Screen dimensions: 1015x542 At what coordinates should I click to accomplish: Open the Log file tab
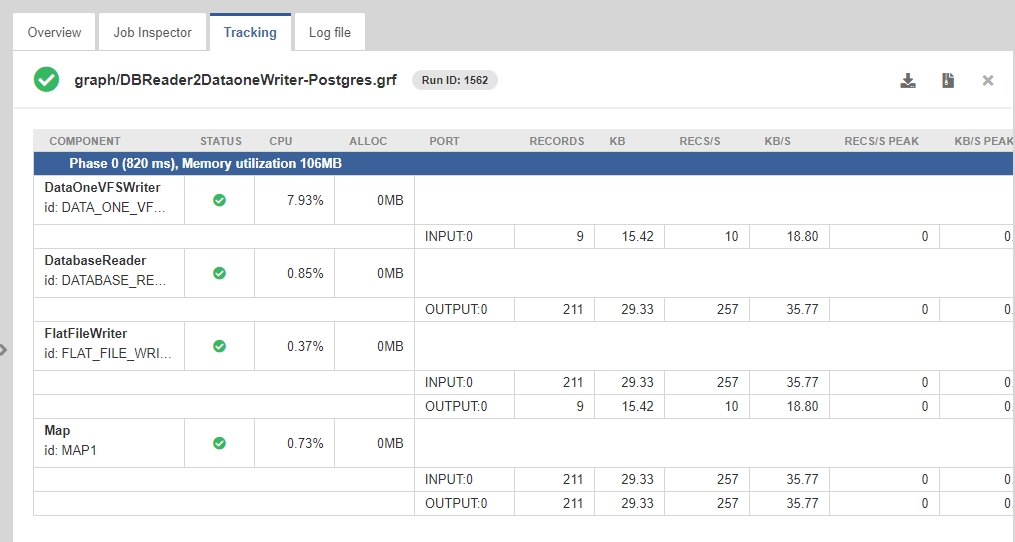[329, 32]
